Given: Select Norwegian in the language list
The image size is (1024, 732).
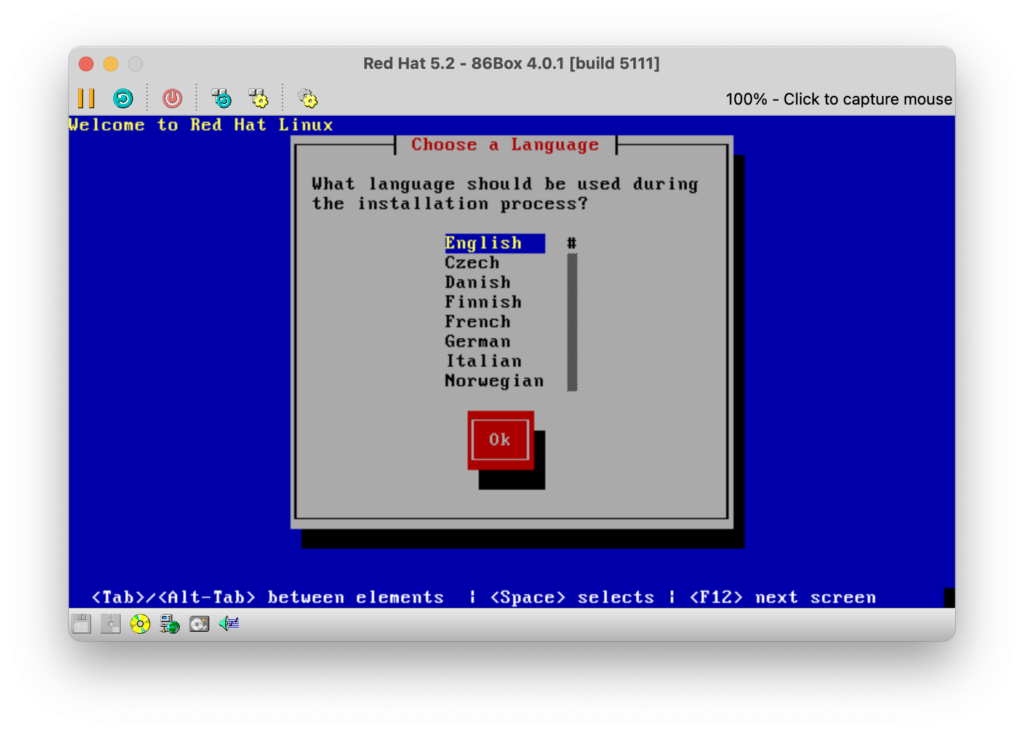Looking at the screenshot, I should (x=494, y=381).
